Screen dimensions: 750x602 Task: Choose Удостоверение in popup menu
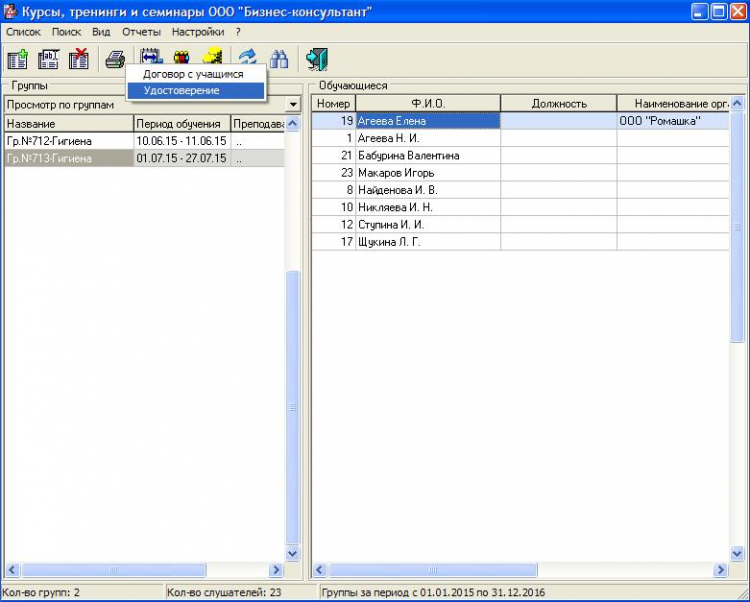point(196,90)
